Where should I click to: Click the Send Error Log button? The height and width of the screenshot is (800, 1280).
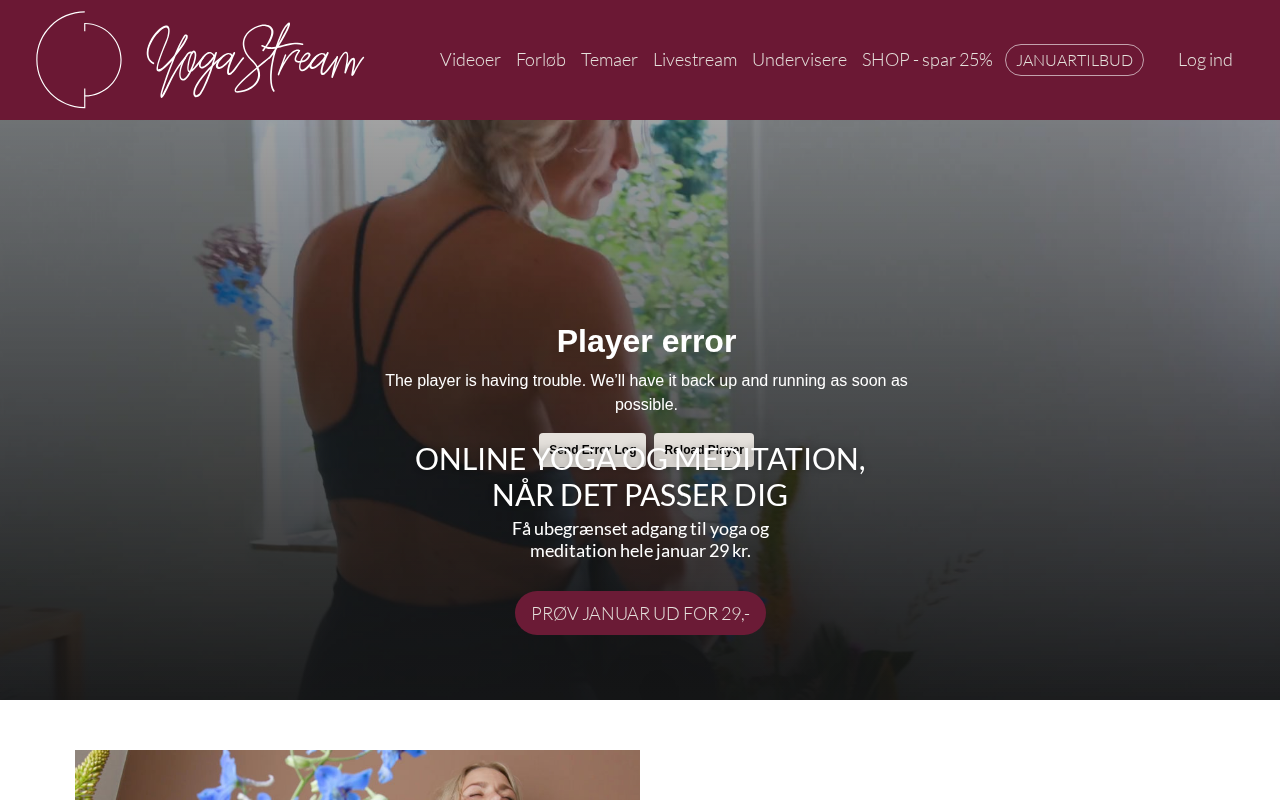(x=592, y=449)
